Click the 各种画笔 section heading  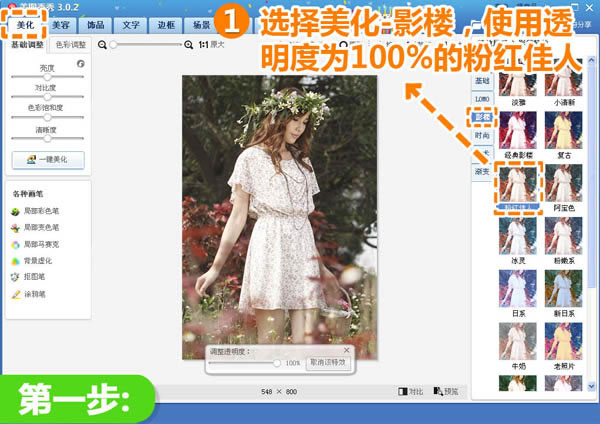[x=28, y=194]
